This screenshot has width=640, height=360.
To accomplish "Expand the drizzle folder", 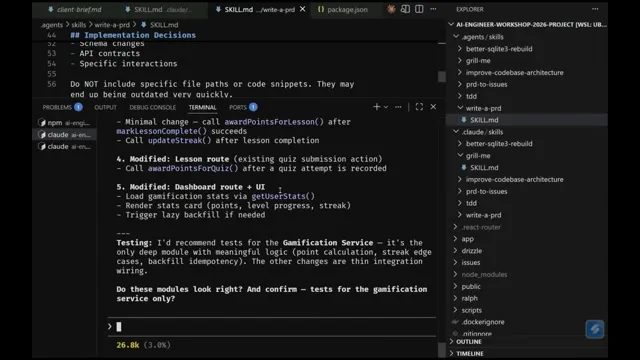I will click(x=527, y=251).
